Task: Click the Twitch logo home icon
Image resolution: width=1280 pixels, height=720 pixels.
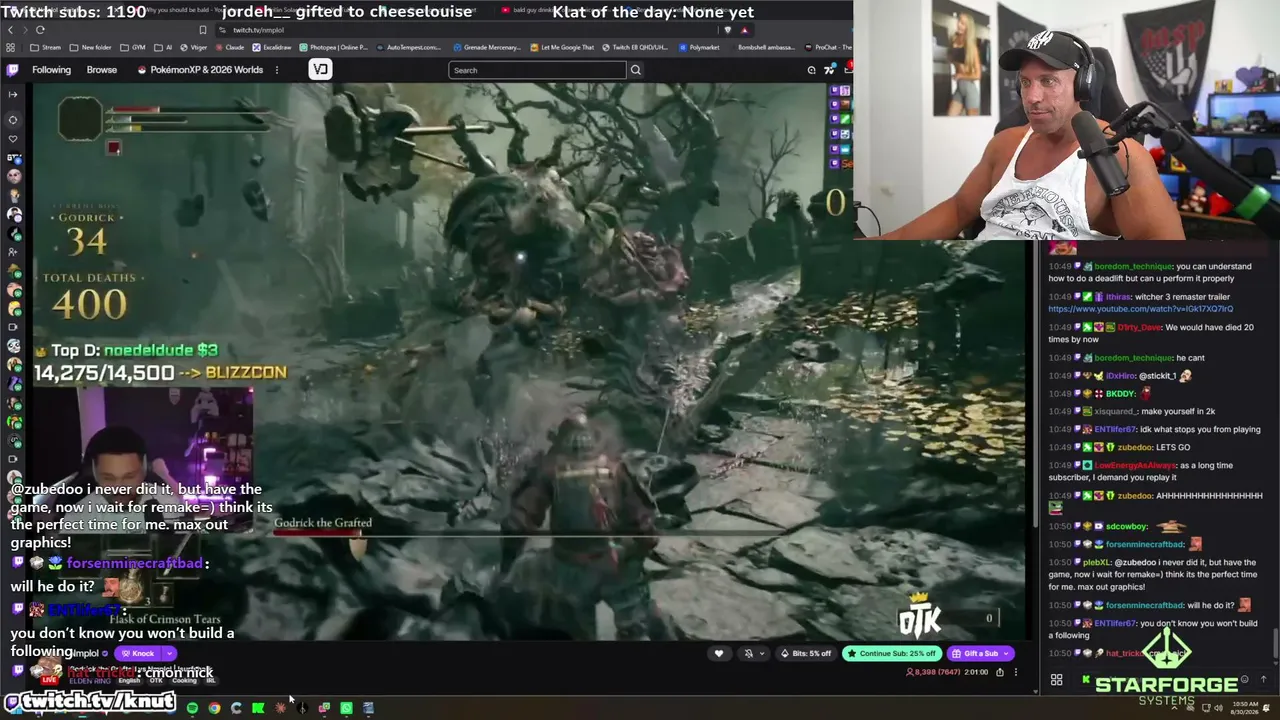Action: pyautogui.click(x=12, y=70)
